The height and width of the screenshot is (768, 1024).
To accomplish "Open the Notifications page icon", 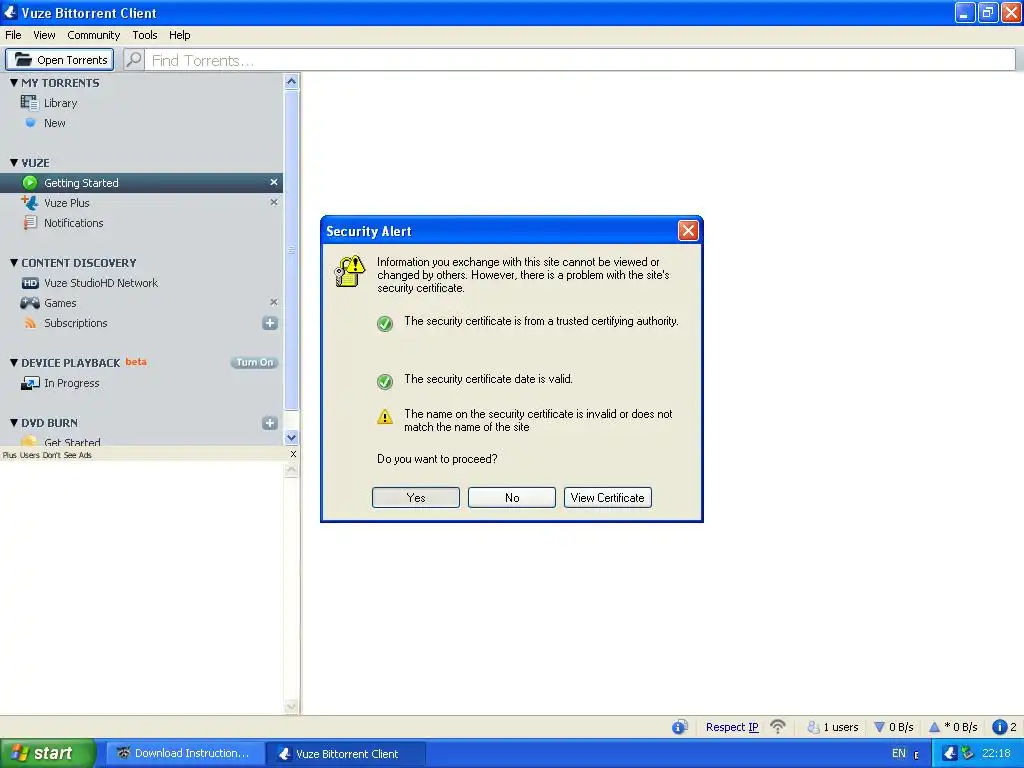I will pyautogui.click(x=30, y=223).
